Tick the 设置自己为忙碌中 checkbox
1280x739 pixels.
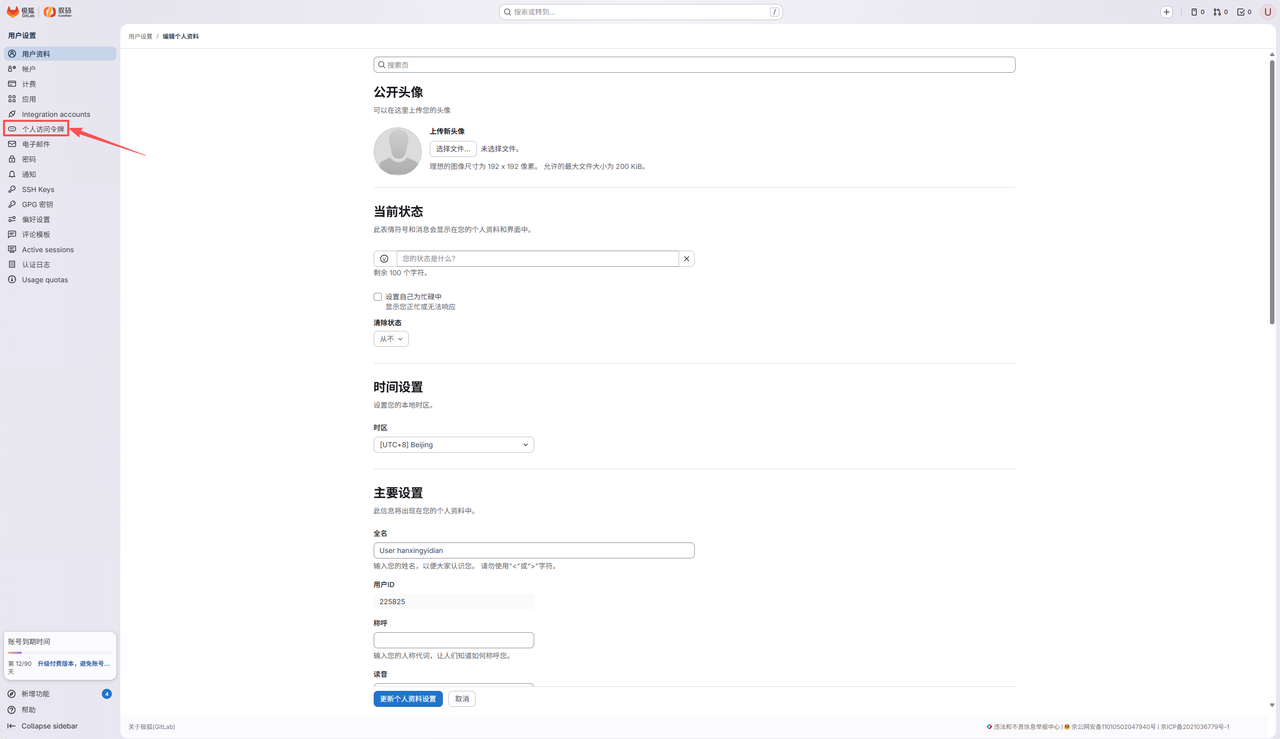(378, 297)
